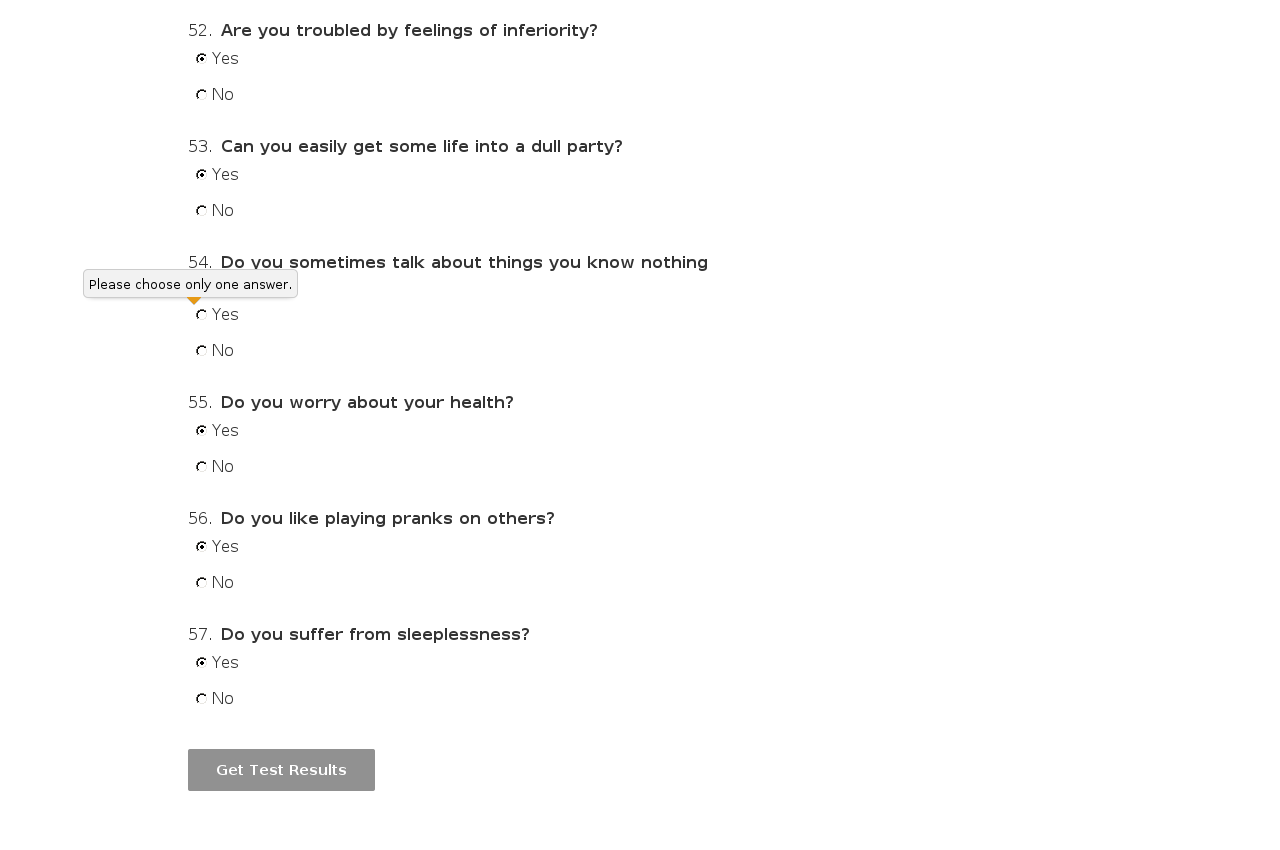The width and height of the screenshot is (1280, 850).
Task: Click question 56 text about playing pranks
Action: pos(387,519)
